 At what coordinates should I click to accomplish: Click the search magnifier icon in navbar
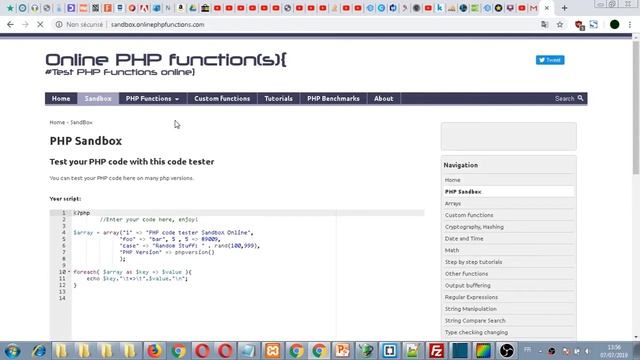[580, 98]
